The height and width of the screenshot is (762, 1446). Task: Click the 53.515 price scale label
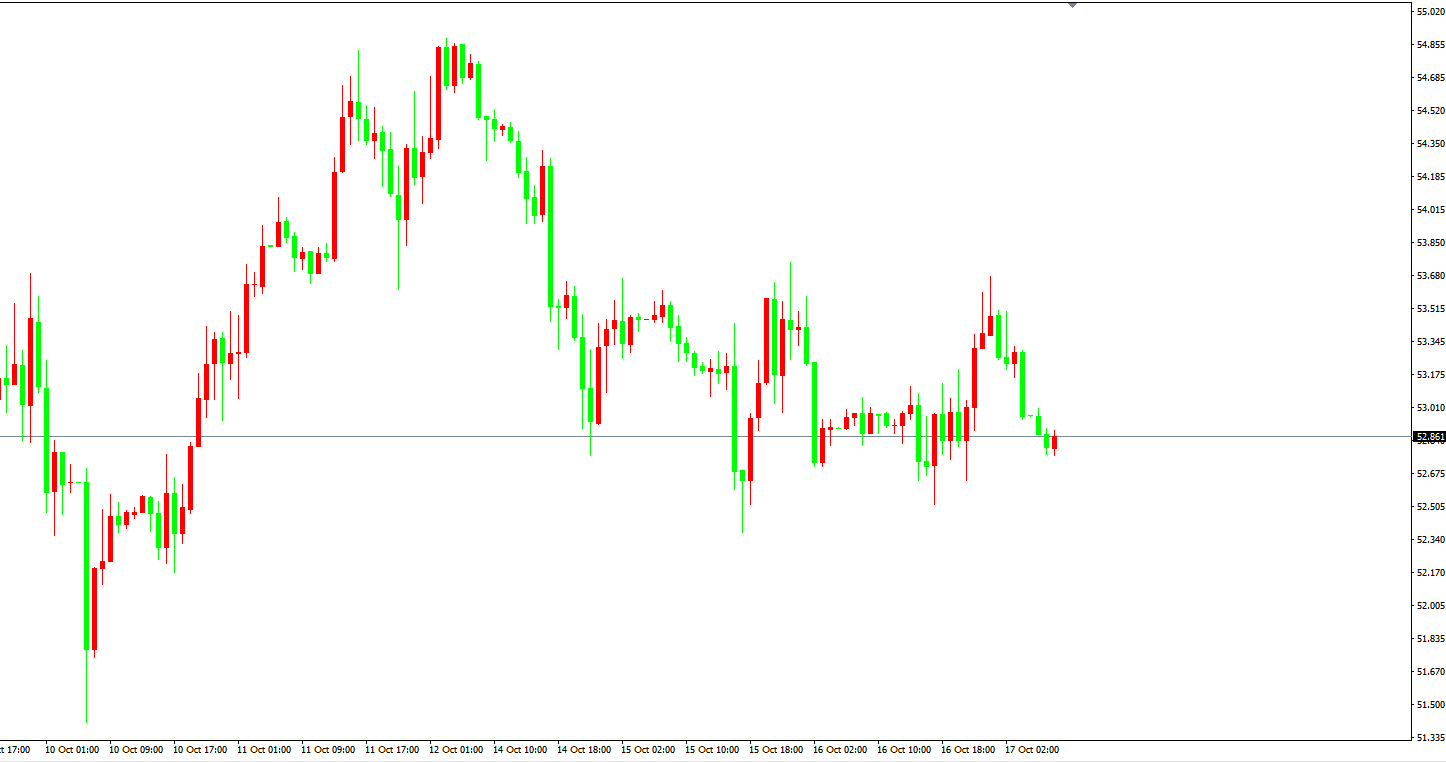[x=1429, y=309]
